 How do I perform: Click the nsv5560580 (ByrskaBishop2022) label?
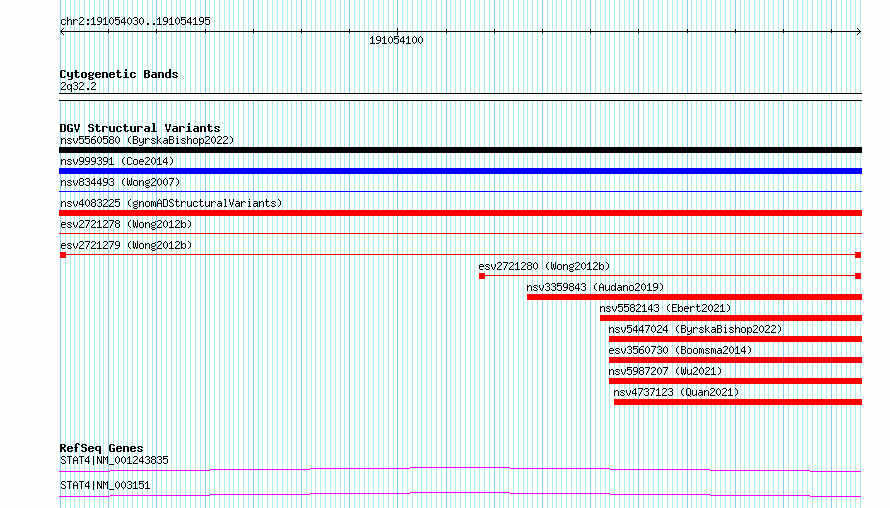[x=147, y=140]
